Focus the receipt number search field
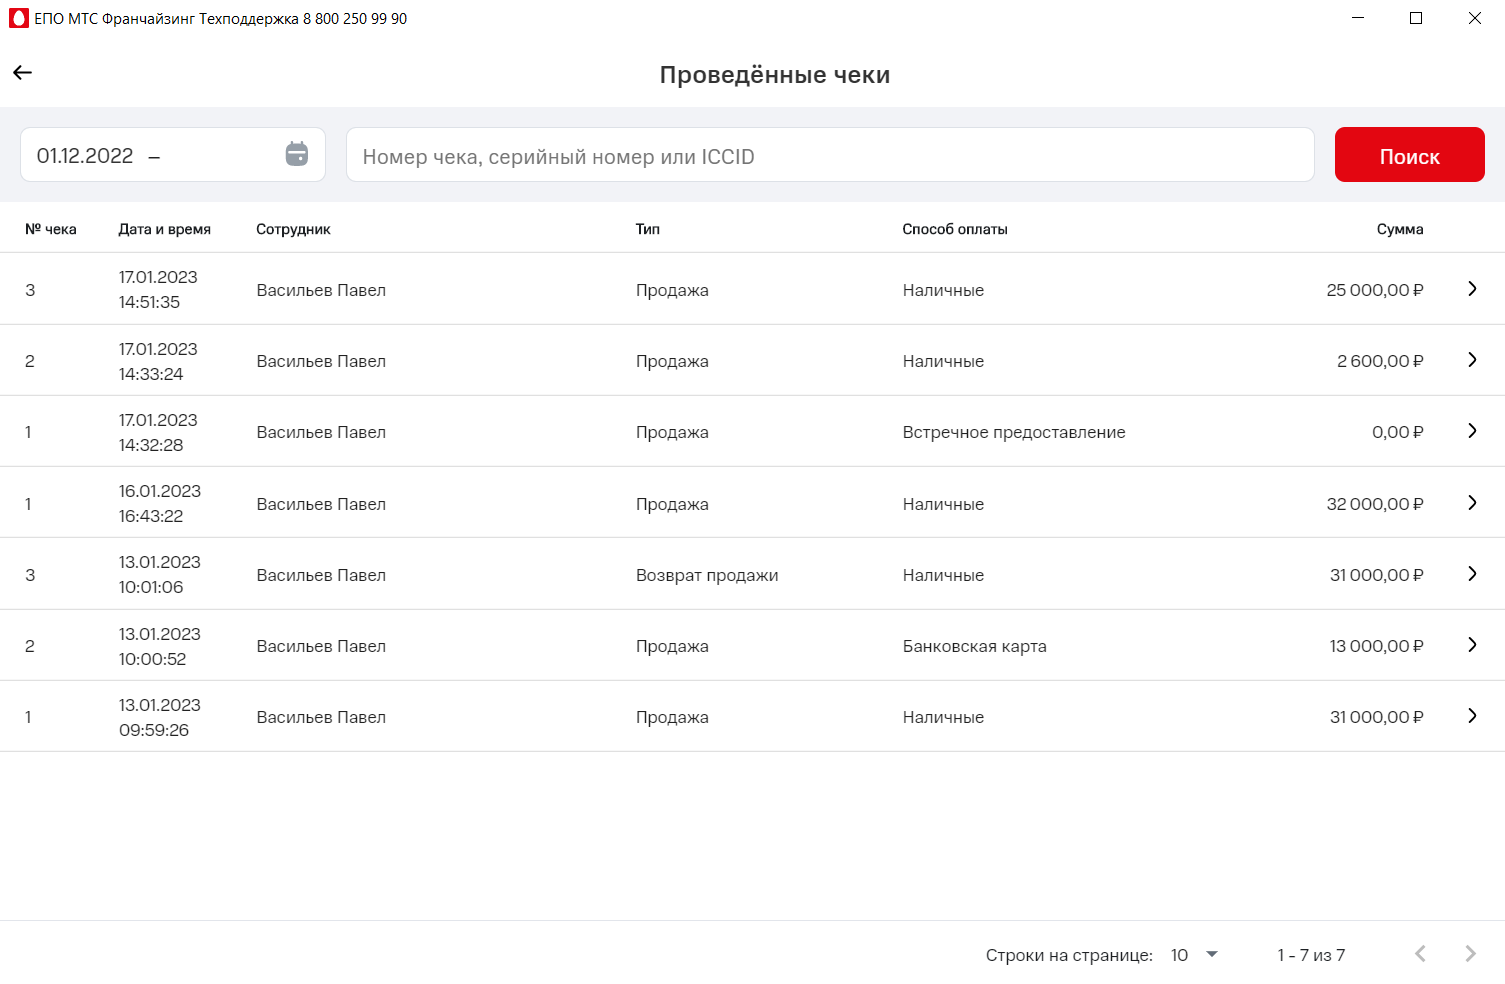Screen dimensions: 1505x984 (x=830, y=155)
